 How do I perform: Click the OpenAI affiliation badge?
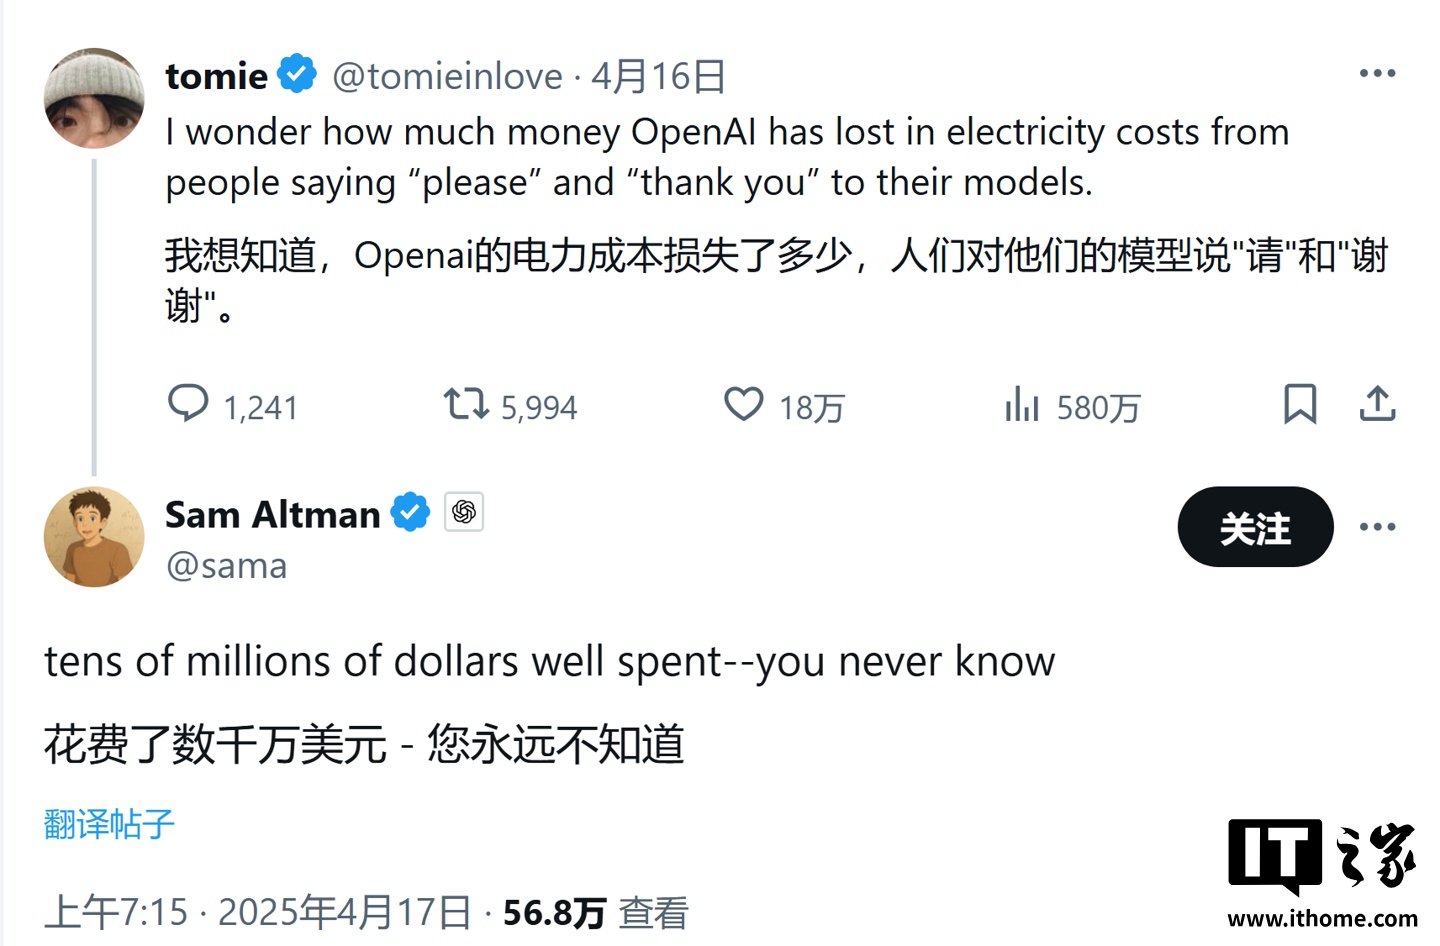tap(464, 512)
